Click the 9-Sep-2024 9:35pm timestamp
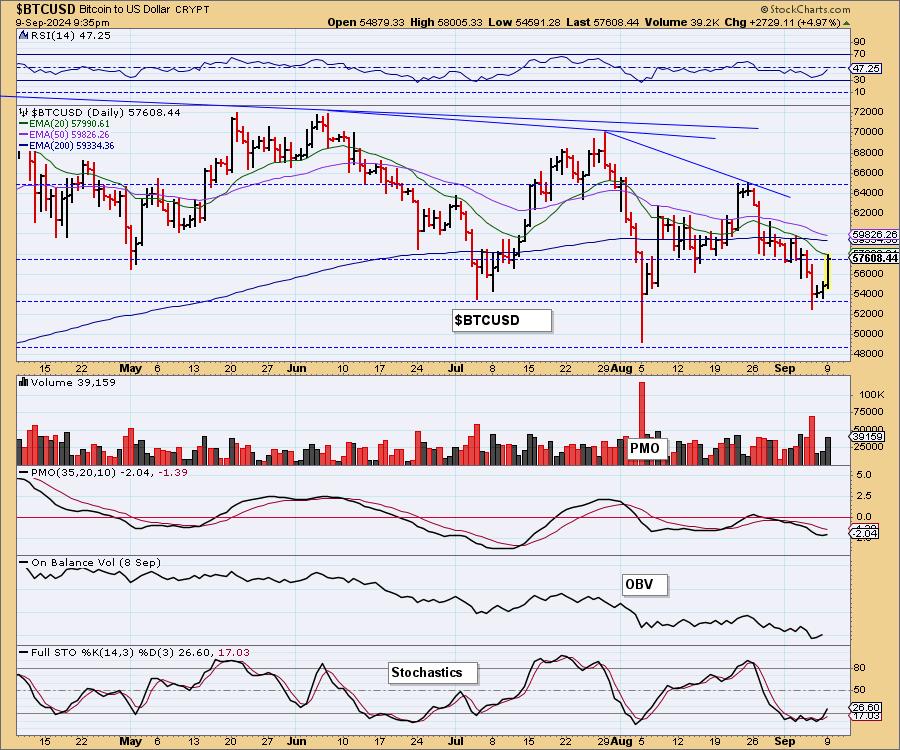Image resolution: width=900 pixels, height=750 pixels. pos(63,23)
